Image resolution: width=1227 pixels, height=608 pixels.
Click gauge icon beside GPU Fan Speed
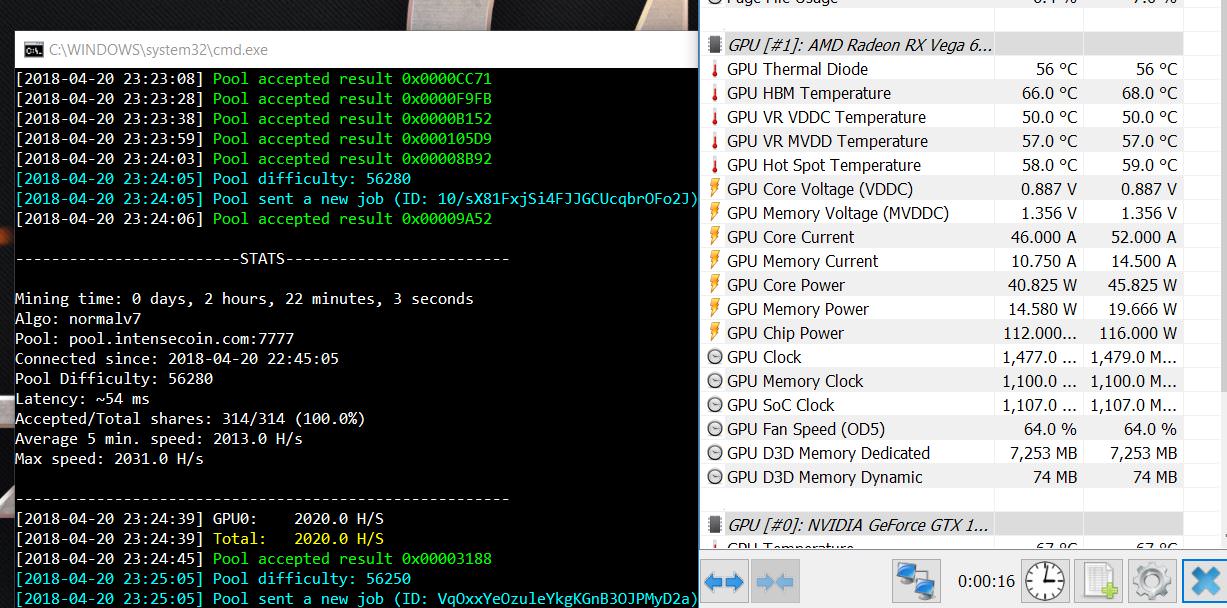tap(715, 429)
